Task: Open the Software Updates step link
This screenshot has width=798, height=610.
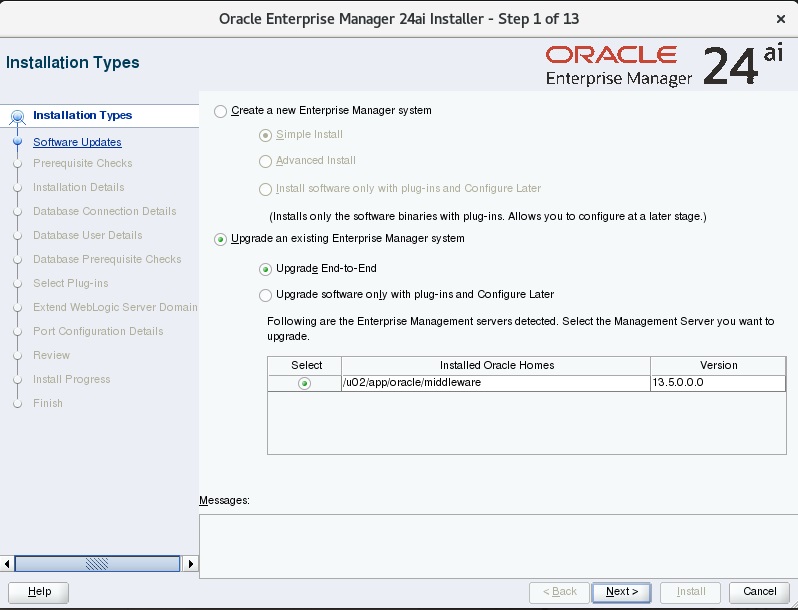Action: click(x=77, y=142)
